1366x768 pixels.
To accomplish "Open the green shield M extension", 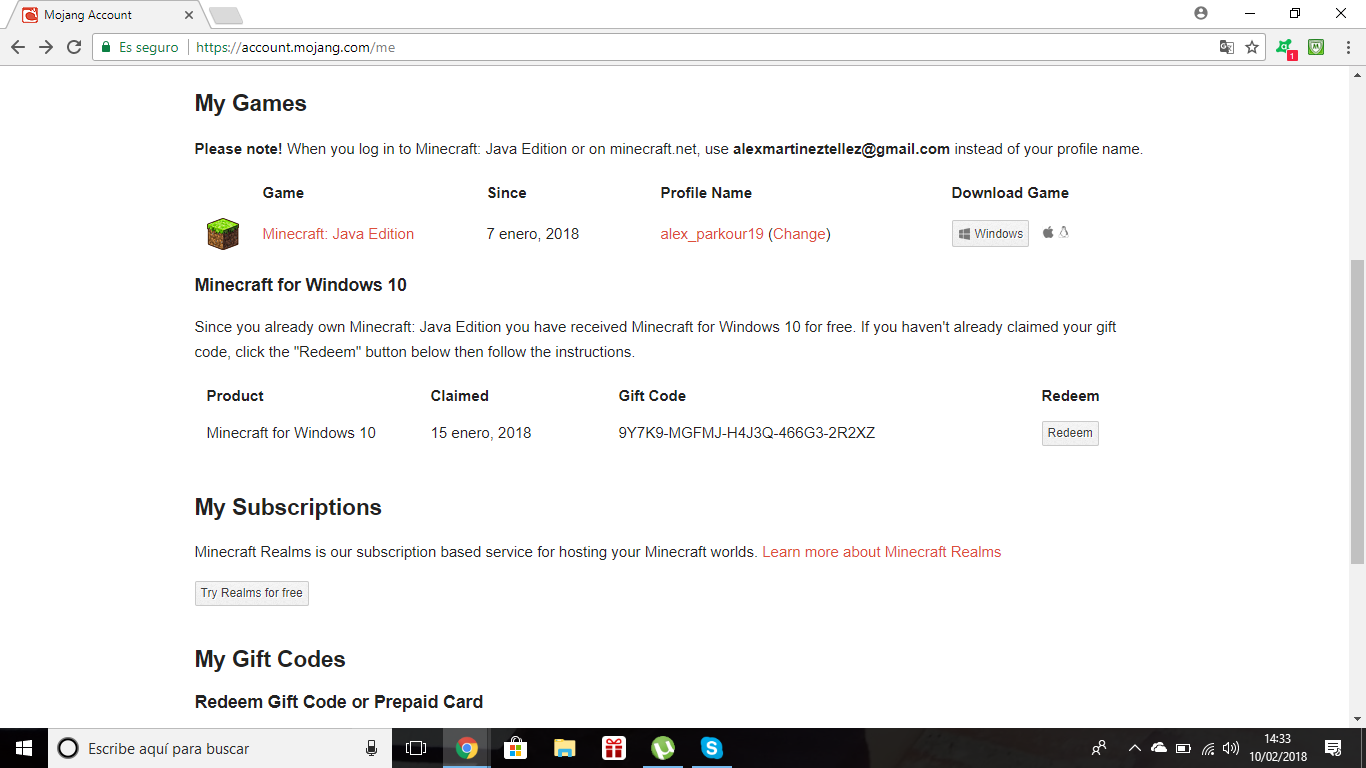I will [1316, 46].
